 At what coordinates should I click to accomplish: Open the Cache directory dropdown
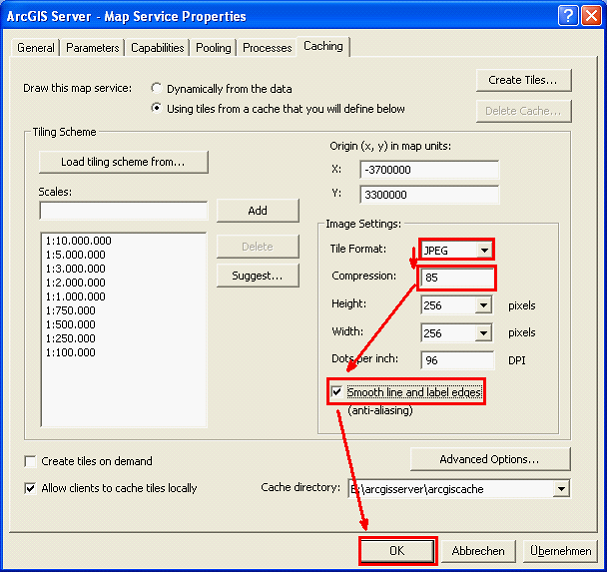[561, 489]
